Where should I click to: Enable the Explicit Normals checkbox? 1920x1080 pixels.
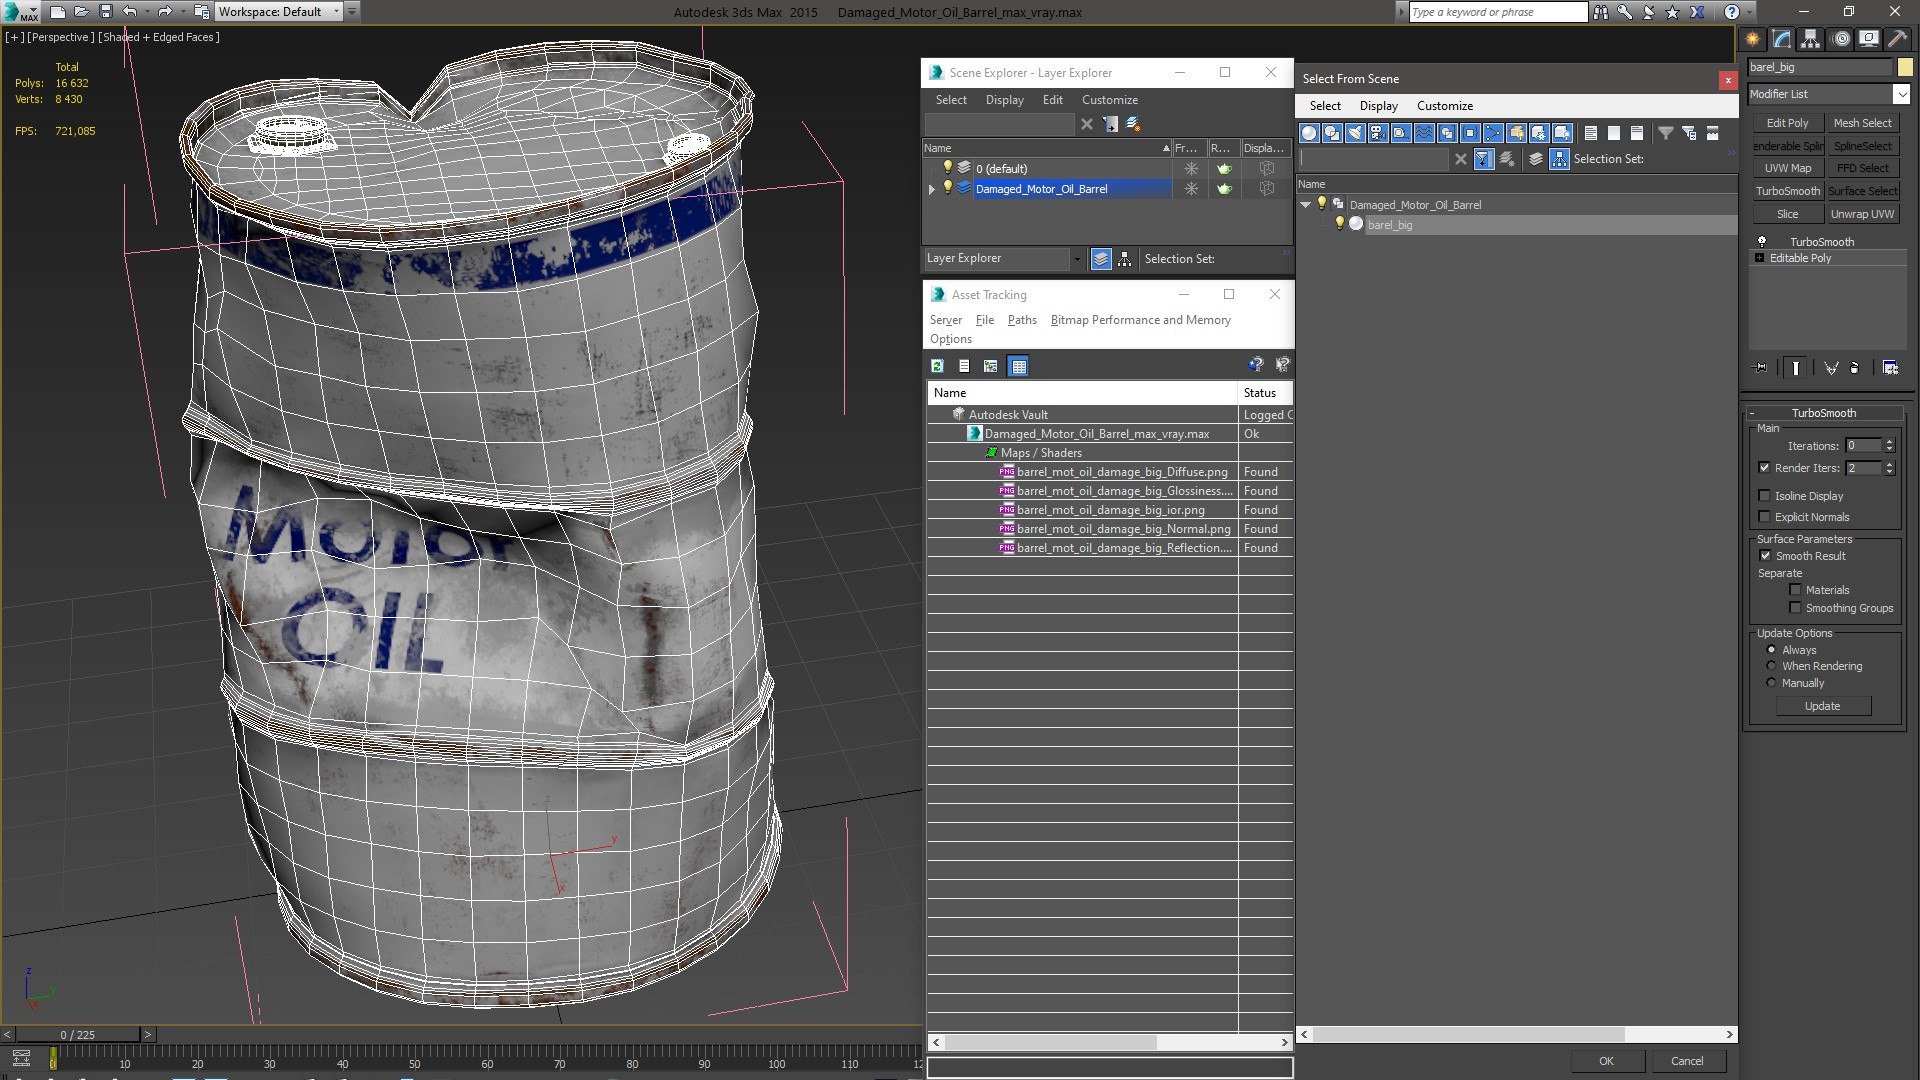coord(1765,517)
